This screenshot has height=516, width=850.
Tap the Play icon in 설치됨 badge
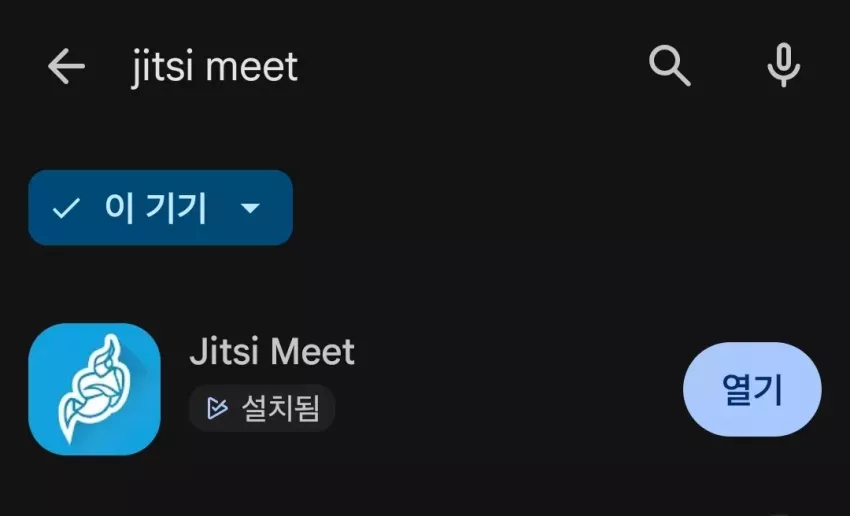click(217, 408)
